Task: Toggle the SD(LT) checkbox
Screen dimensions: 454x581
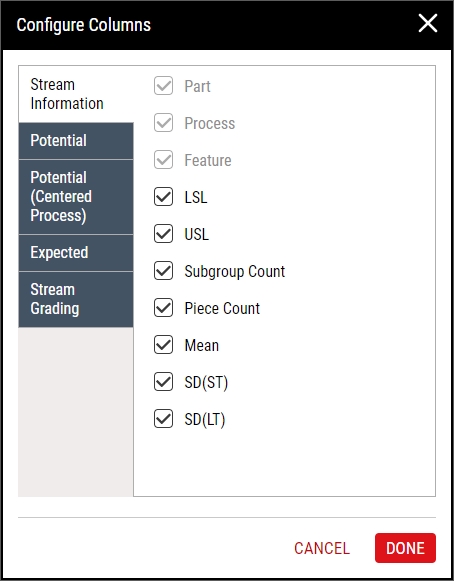Action: click(163, 419)
